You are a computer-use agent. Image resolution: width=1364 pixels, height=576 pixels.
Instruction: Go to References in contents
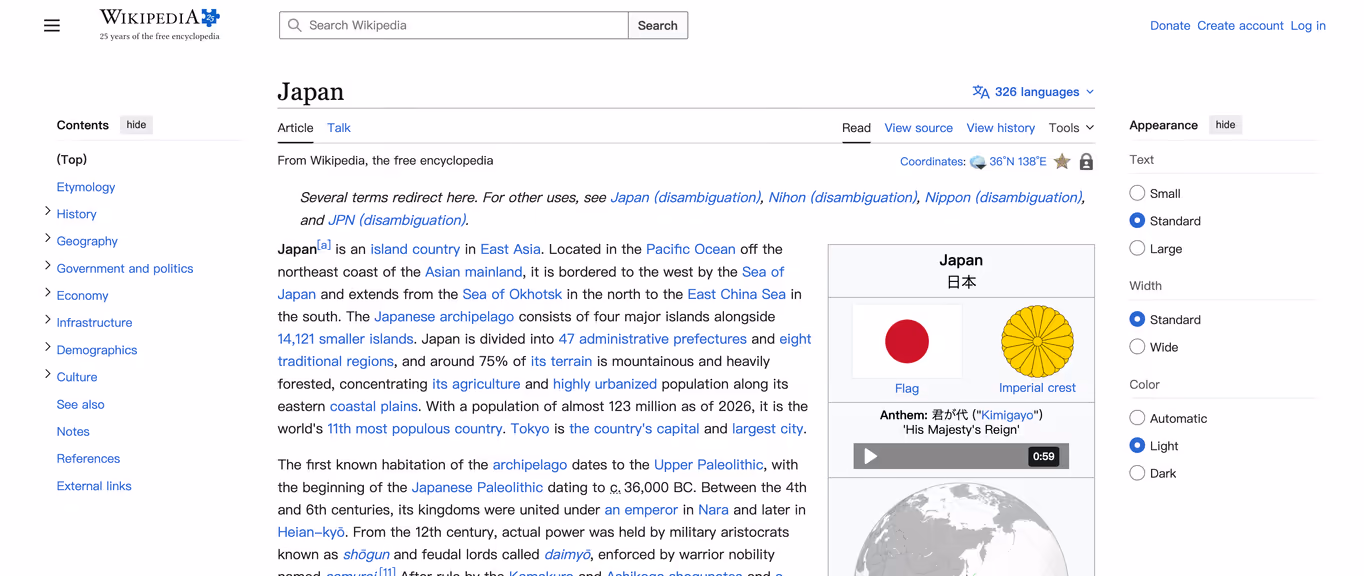88,459
